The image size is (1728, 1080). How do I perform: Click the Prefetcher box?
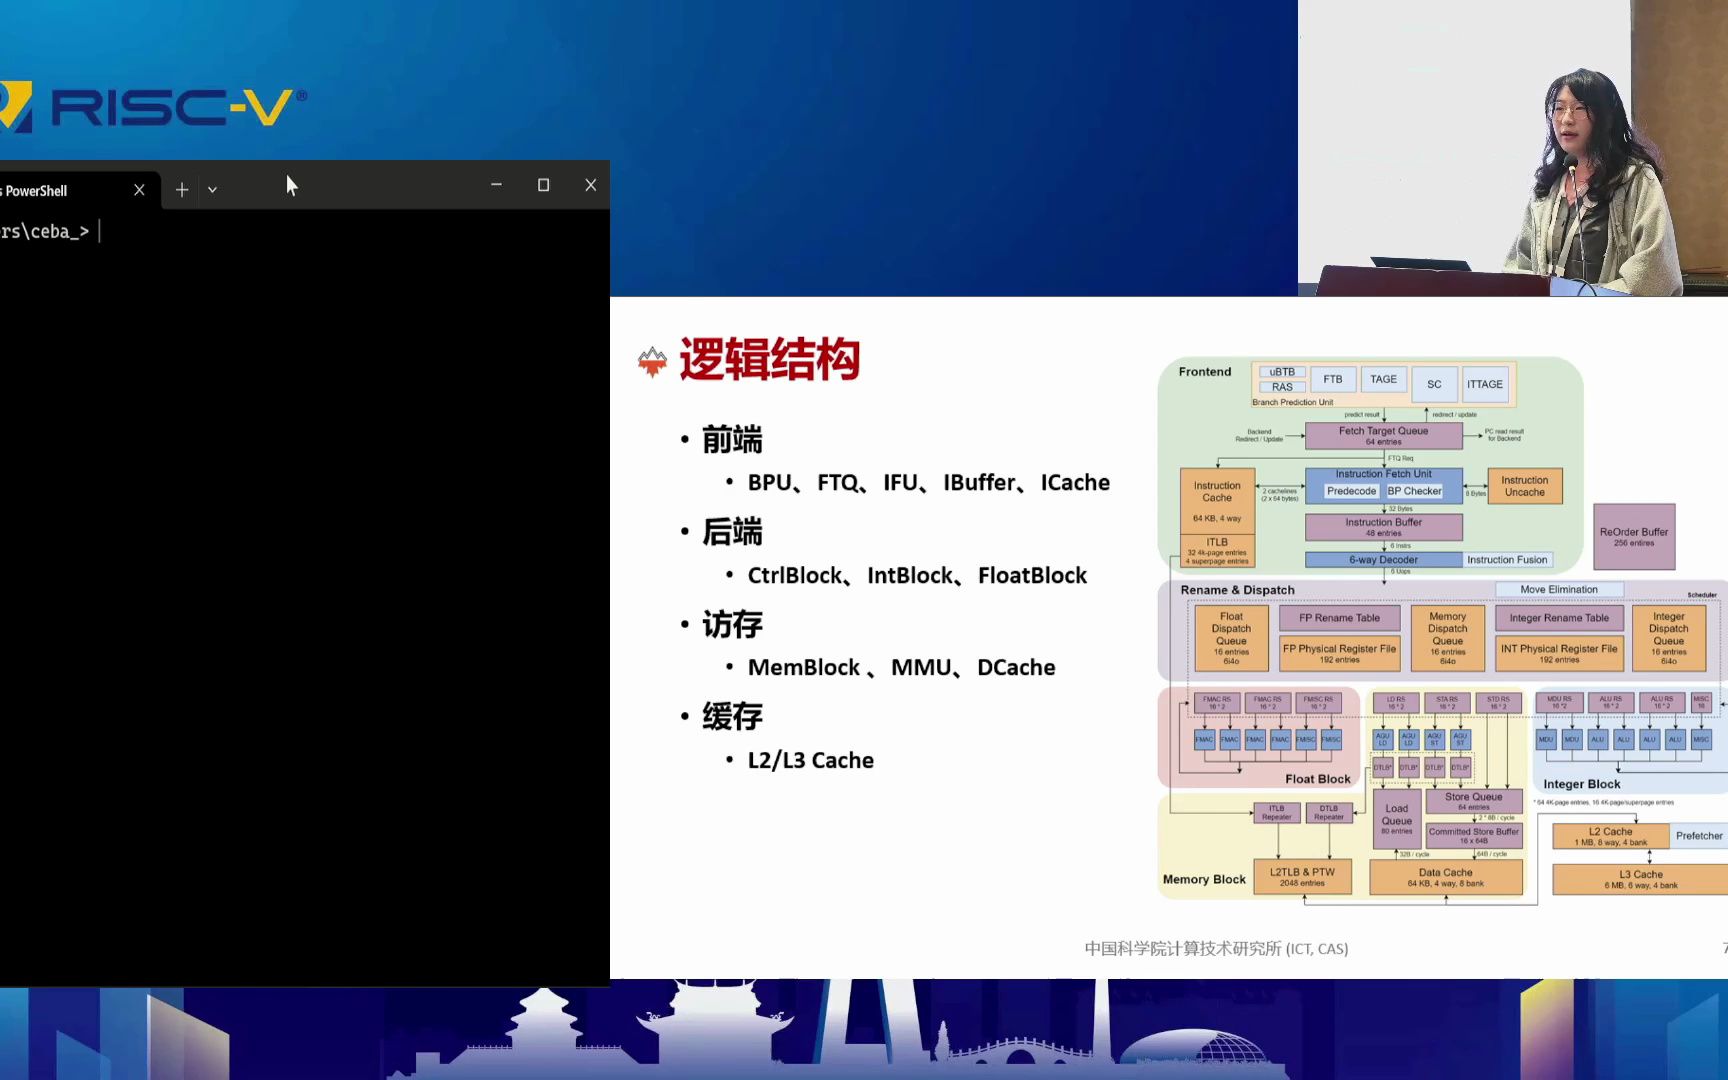coord(1699,836)
